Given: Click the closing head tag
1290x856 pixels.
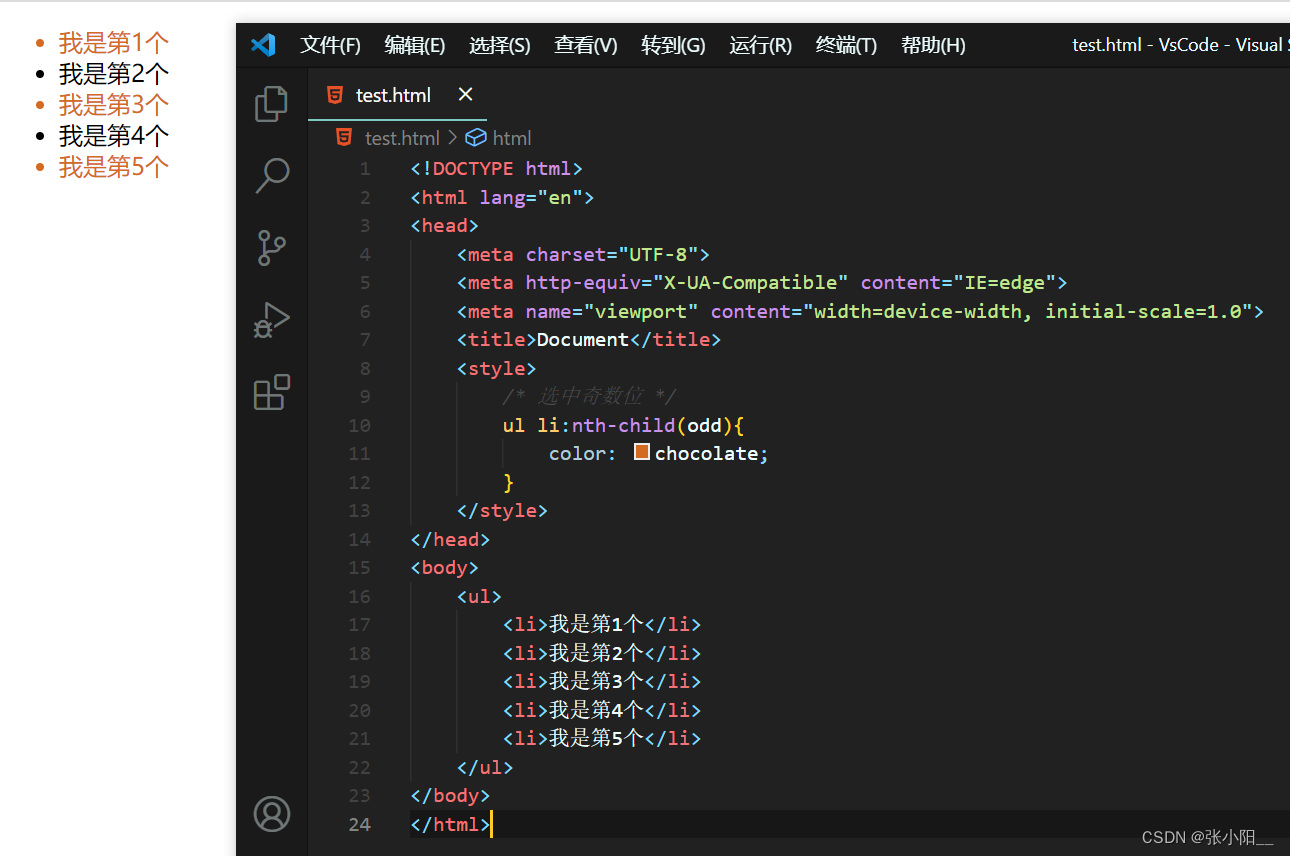Looking at the screenshot, I should (x=450, y=539).
